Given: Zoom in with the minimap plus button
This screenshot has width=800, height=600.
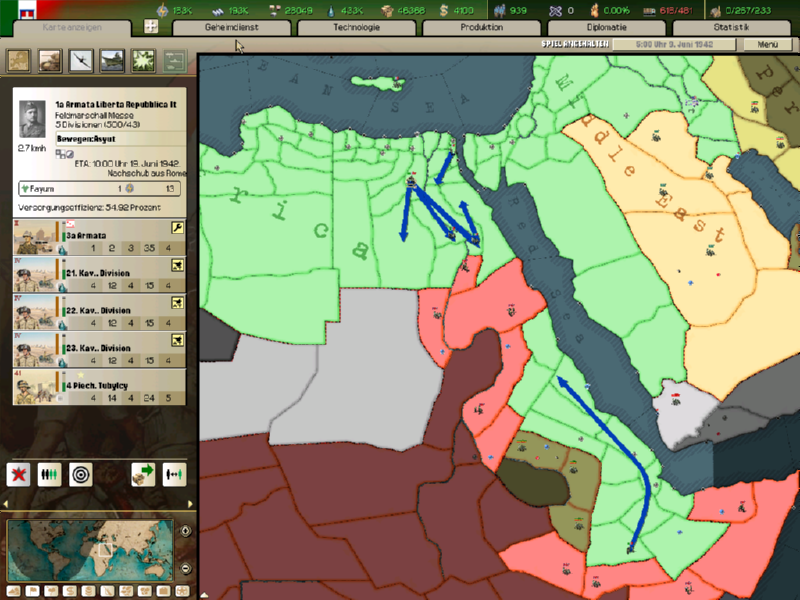Looking at the screenshot, I should (x=186, y=531).
